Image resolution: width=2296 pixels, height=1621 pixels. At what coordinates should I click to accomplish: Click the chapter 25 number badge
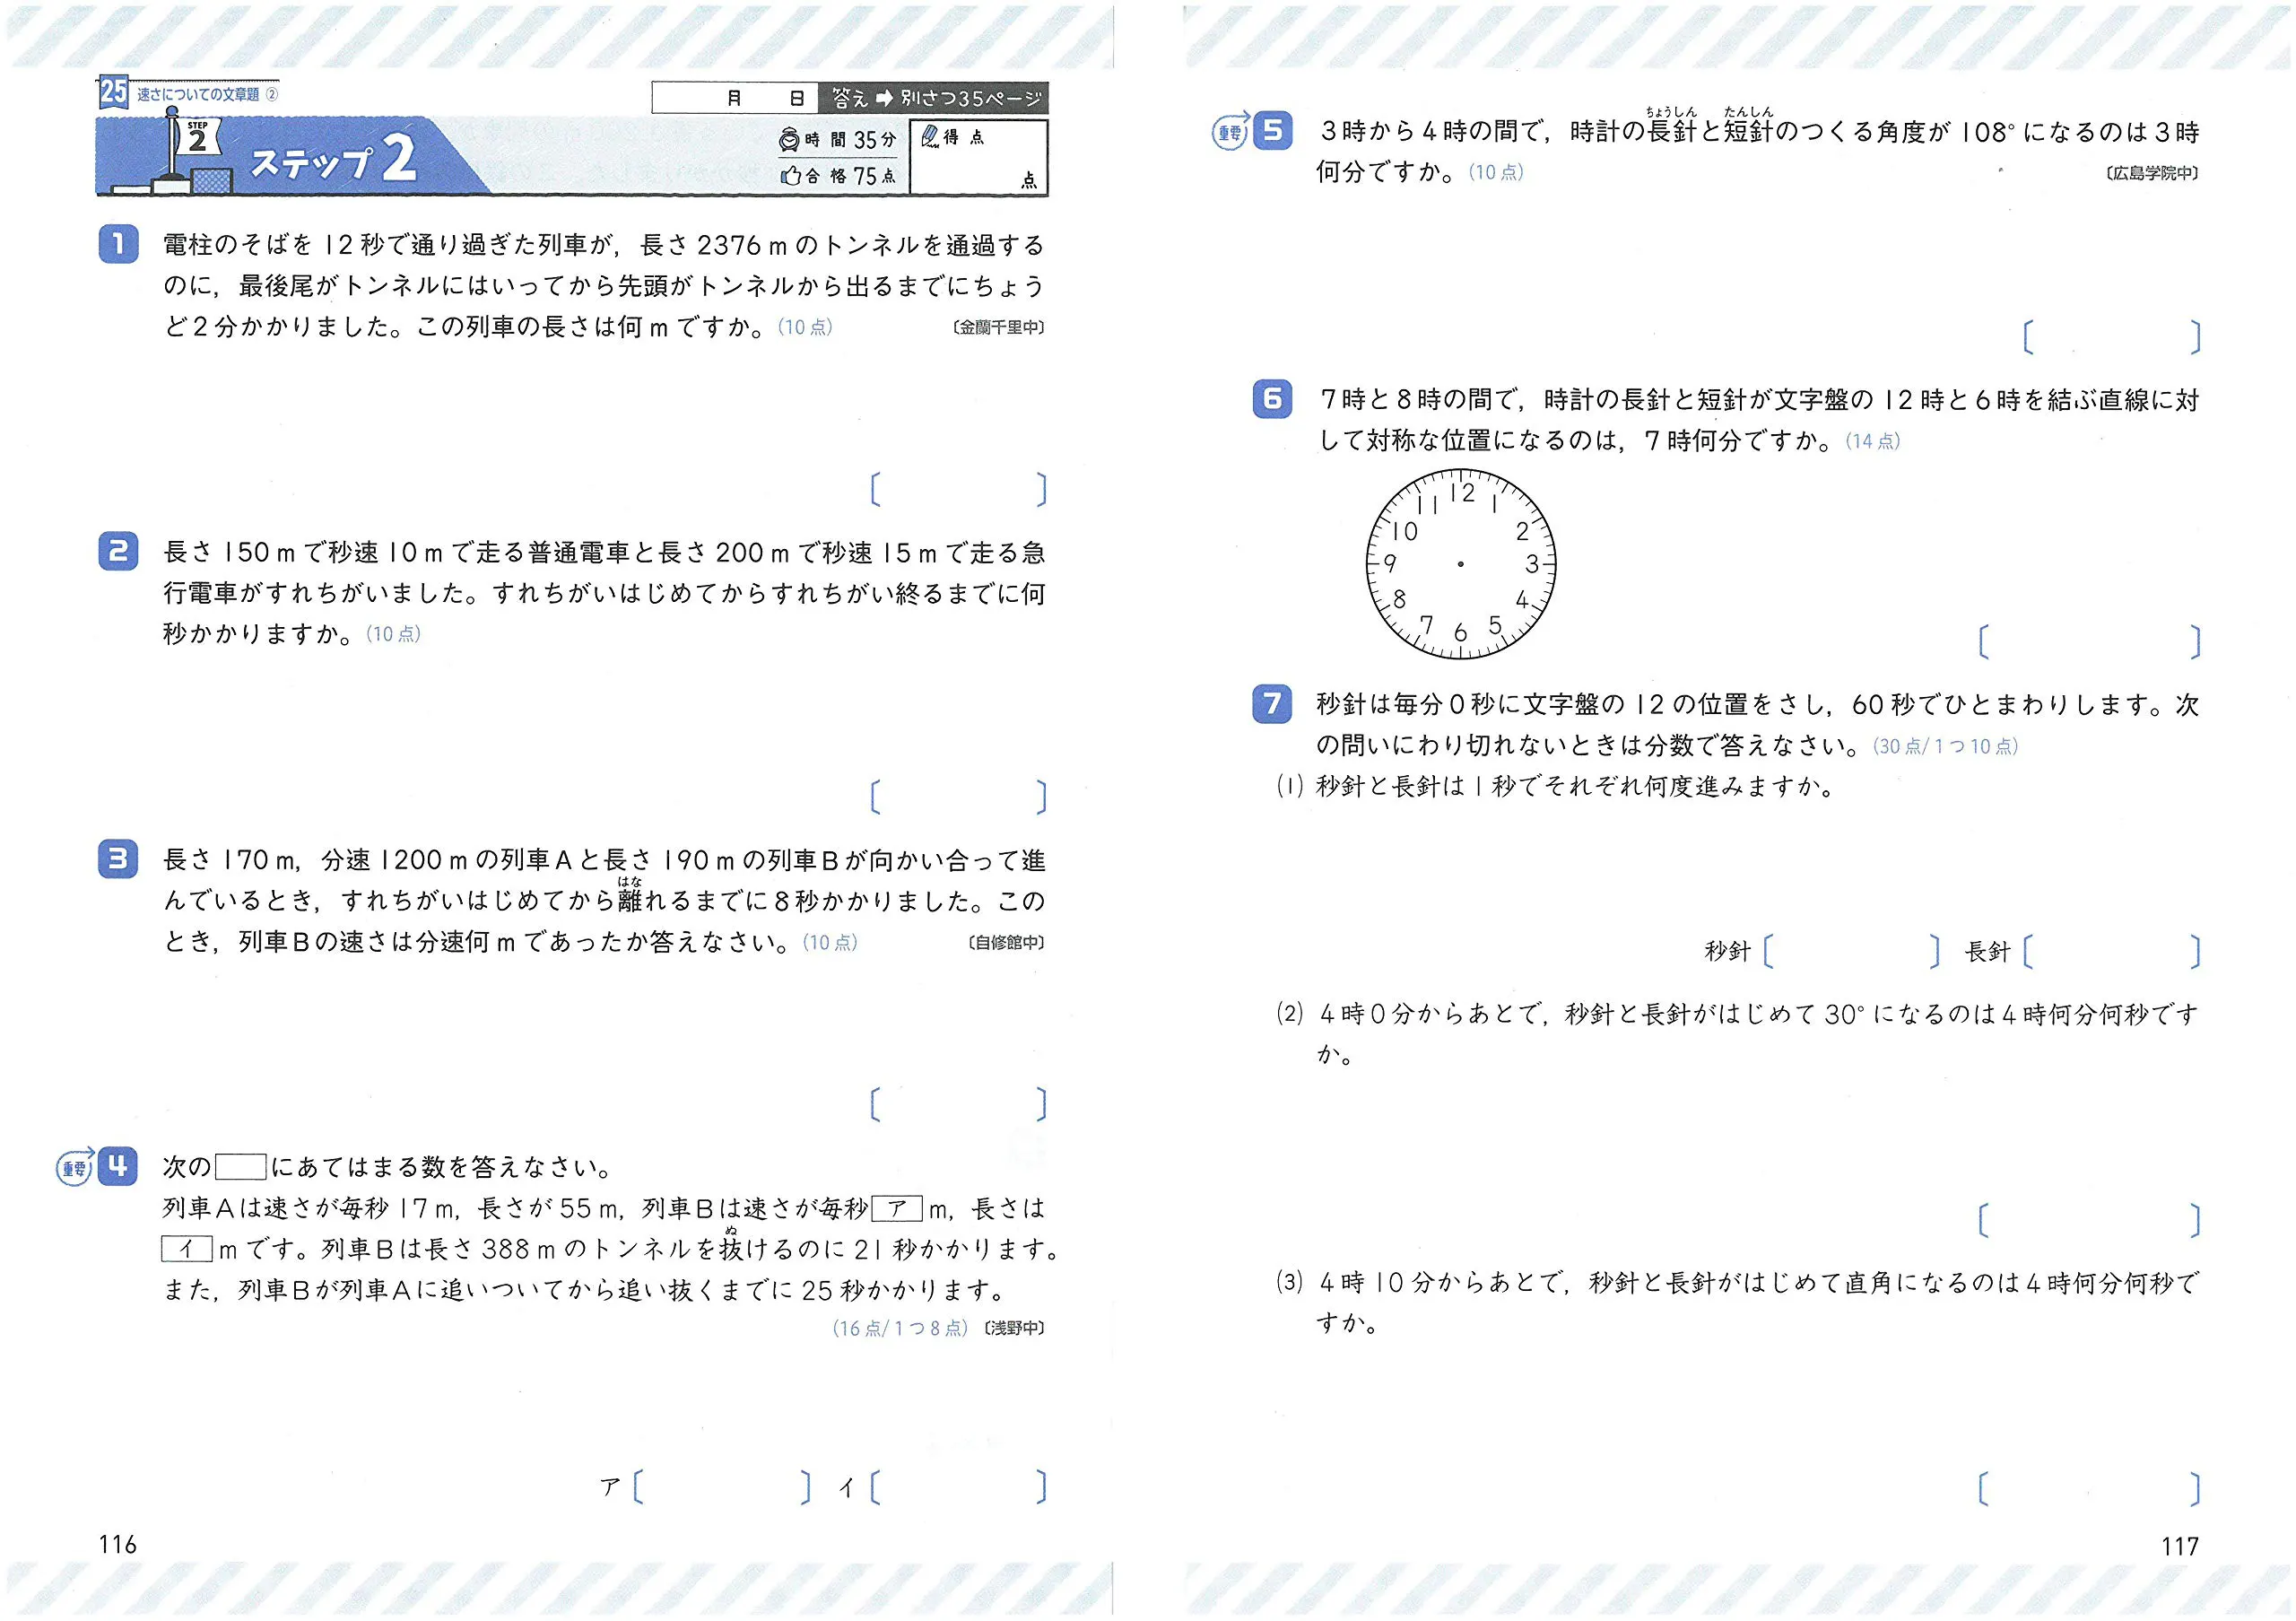[113, 93]
